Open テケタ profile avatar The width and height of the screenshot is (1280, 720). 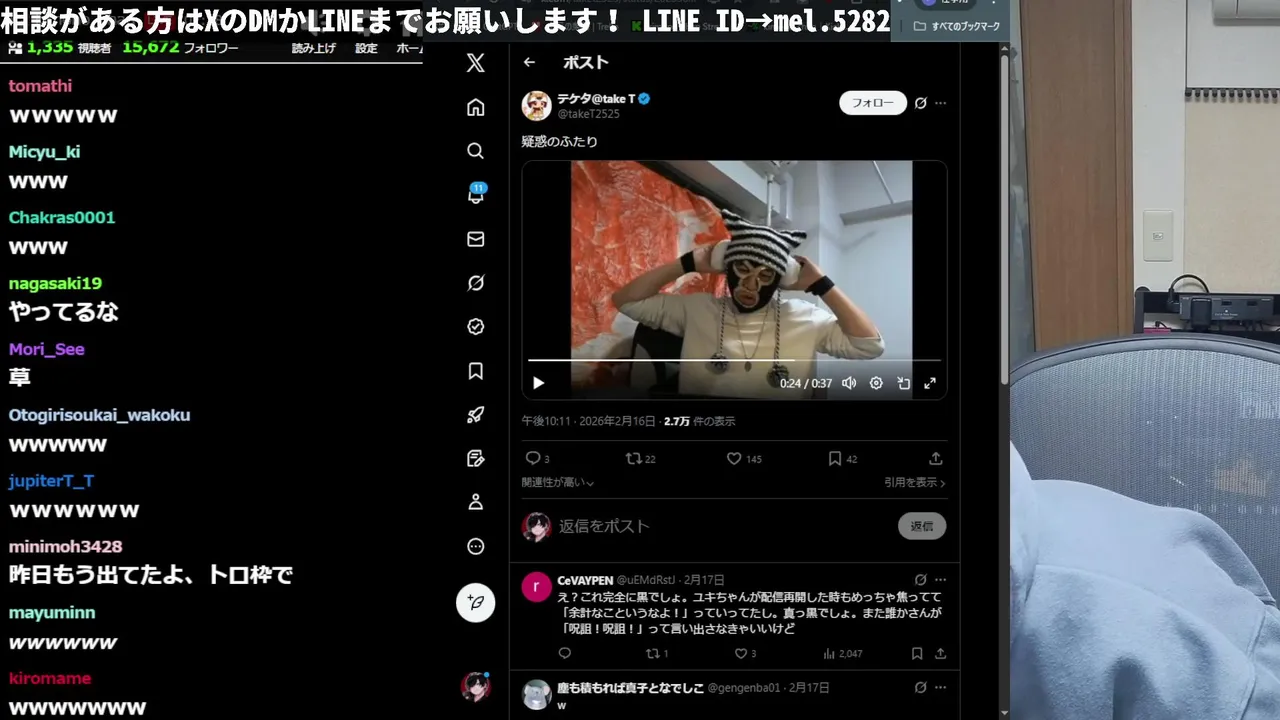537,105
